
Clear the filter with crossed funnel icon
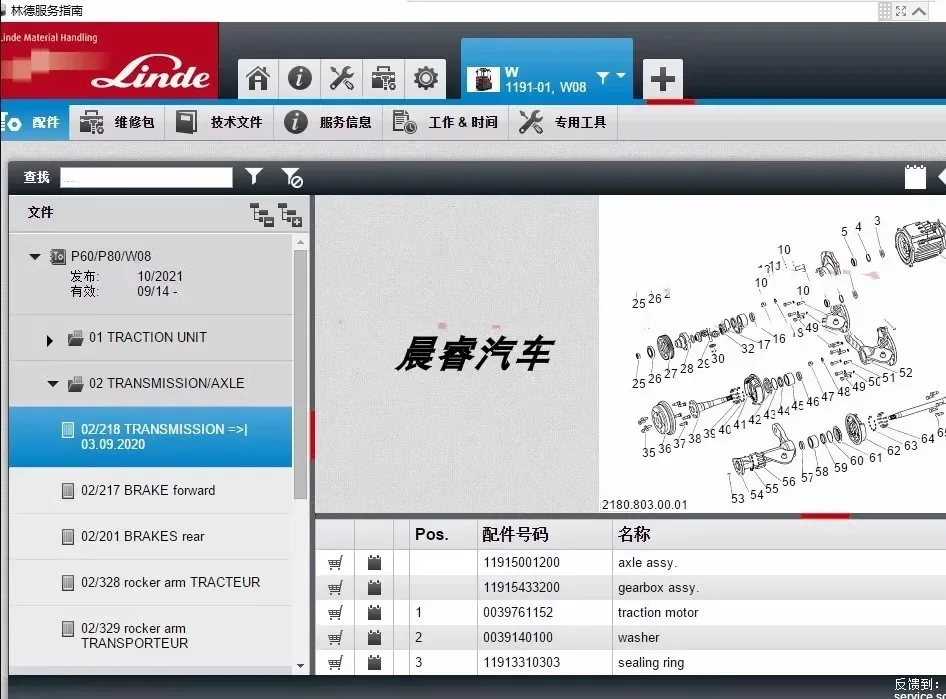coord(292,177)
